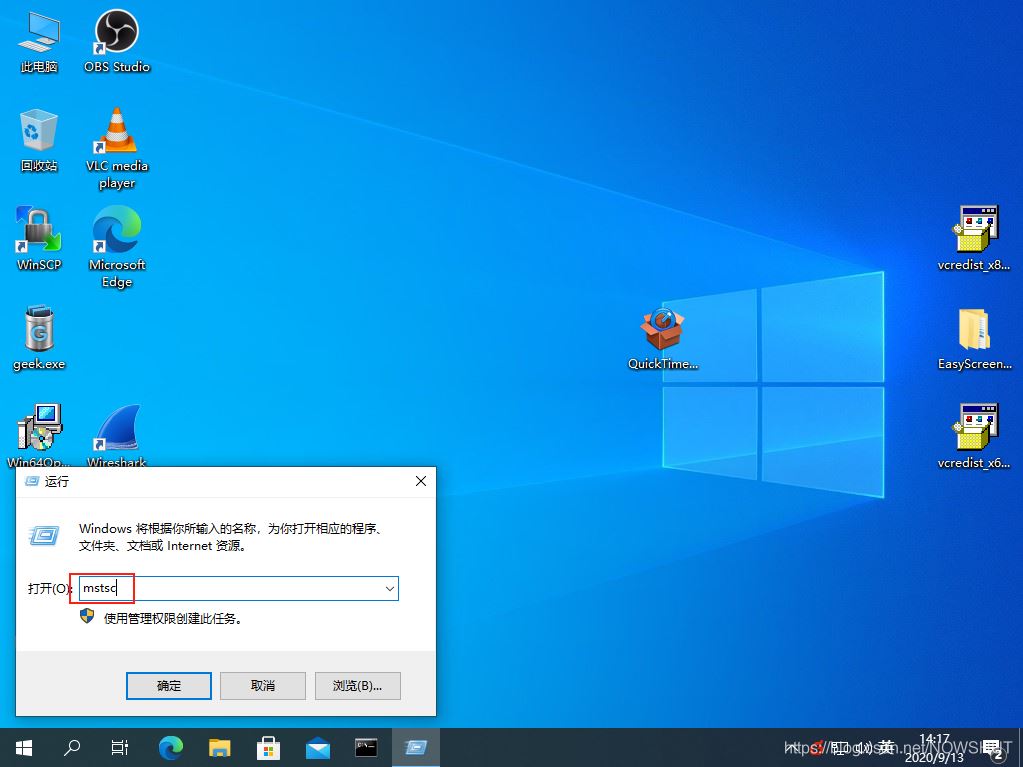The height and width of the screenshot is (767, 1023).
Task: Click the mstsc text input field
Action: point(230,589)
